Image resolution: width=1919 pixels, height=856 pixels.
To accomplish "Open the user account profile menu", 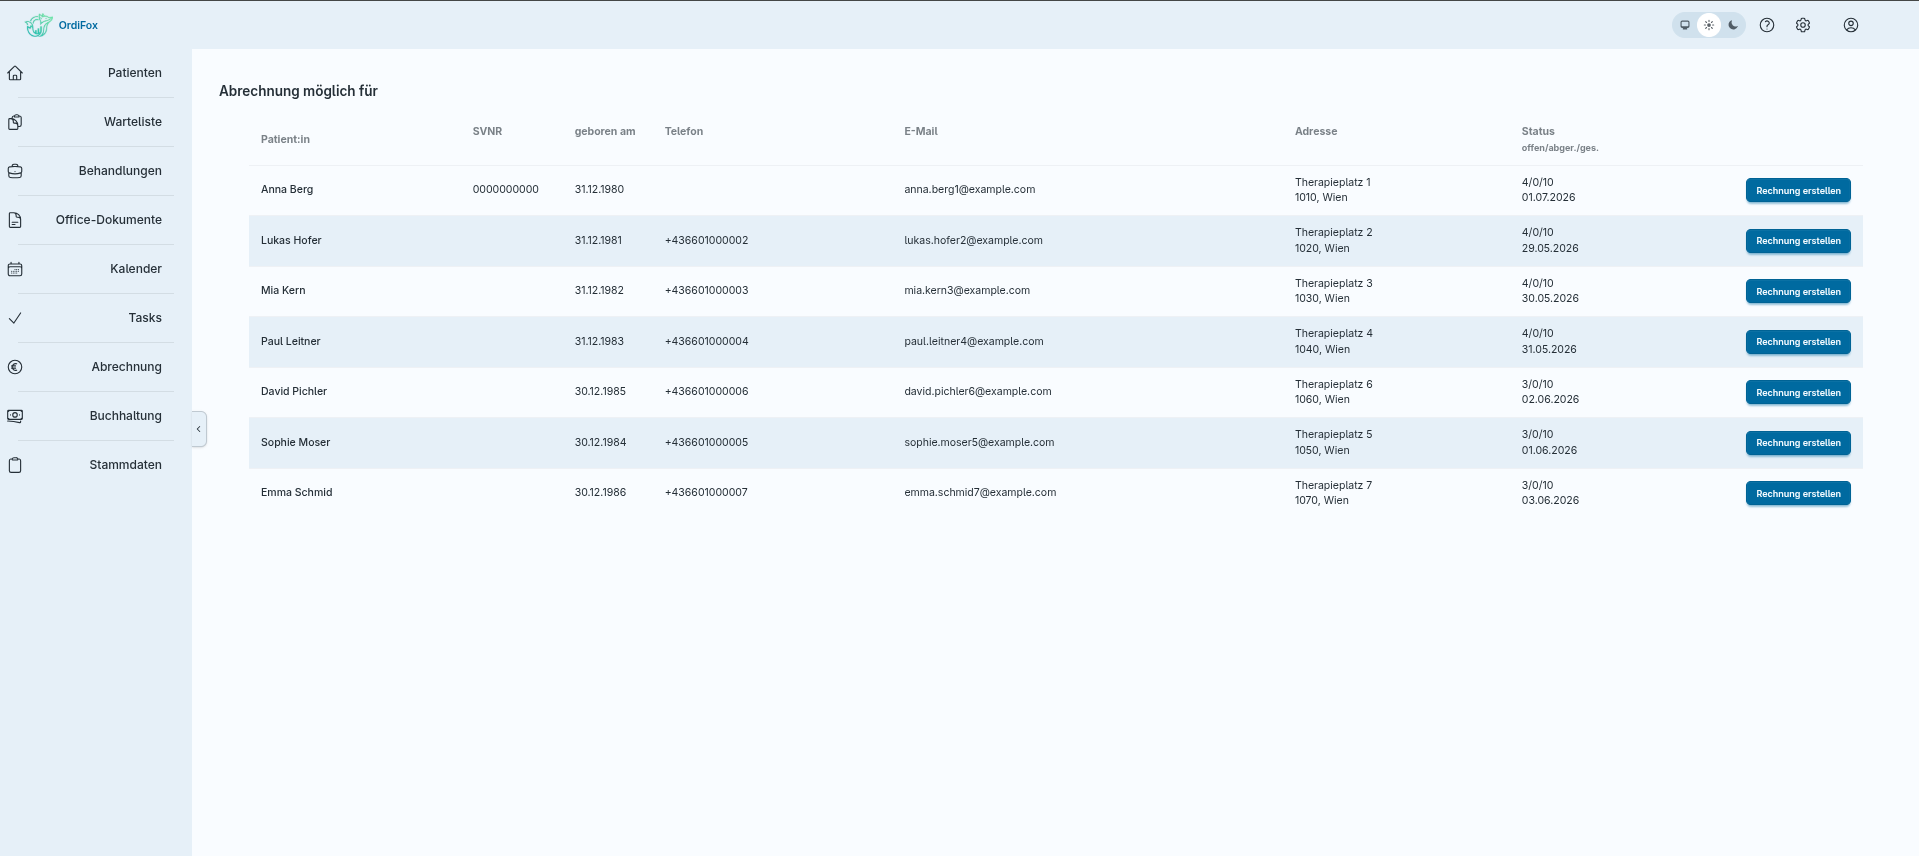I will [x=1851, y=25].
